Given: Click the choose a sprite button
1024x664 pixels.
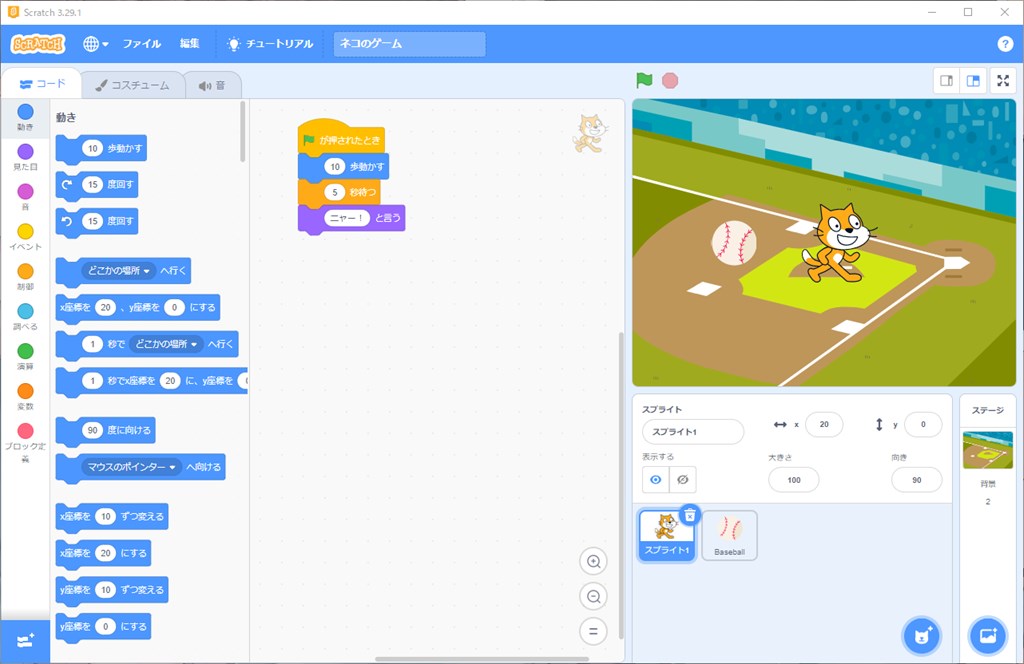Looking at the screenshot, I should point(921,635).
